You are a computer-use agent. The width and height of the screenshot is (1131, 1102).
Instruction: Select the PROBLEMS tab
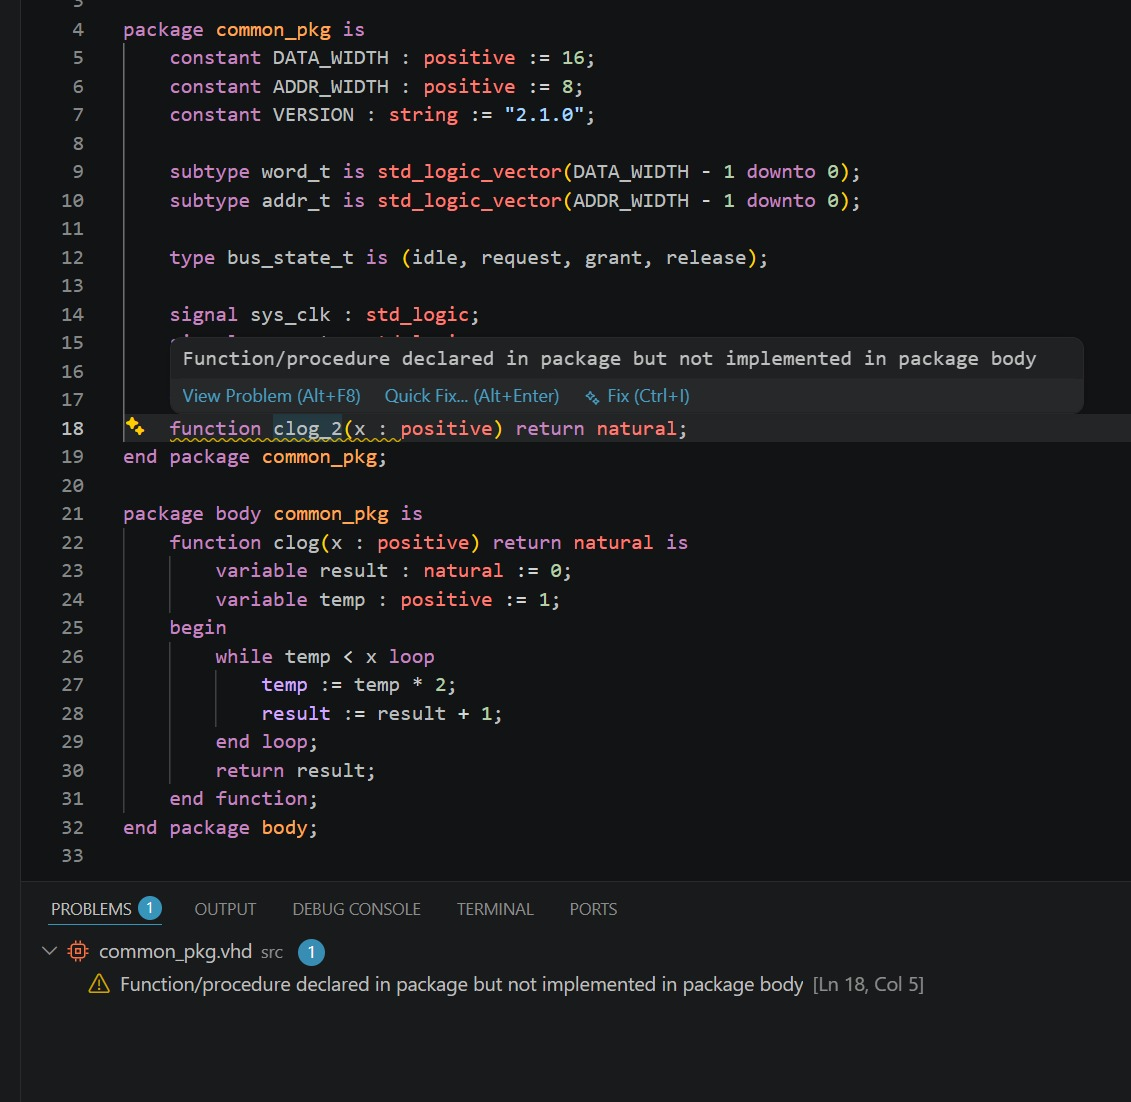[91, 909]
